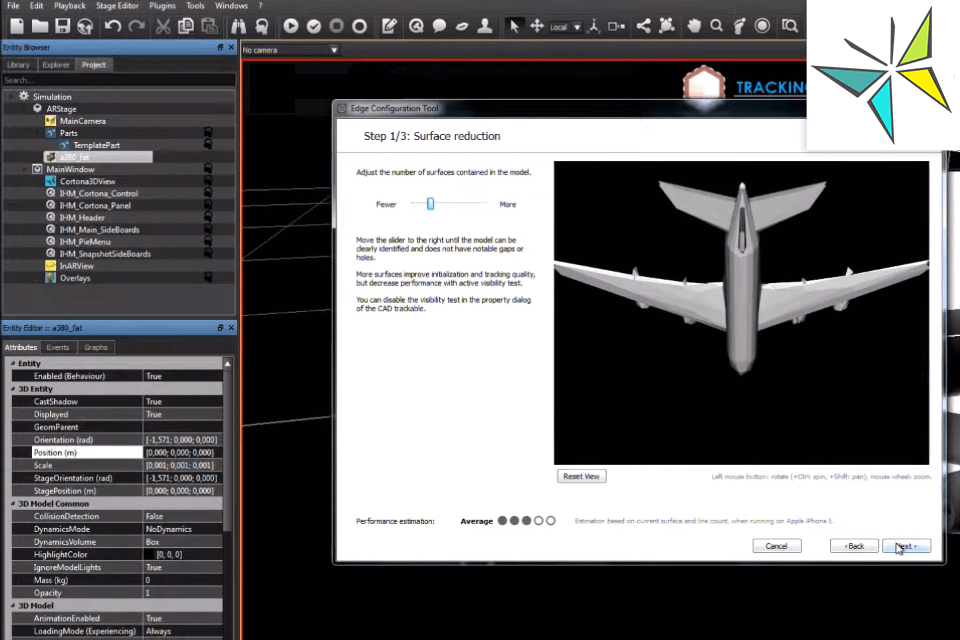Toggle icon at right of IHM_SnapshotSideBoards row
Image resolution: width=960 pixels, height=640 pixels.
(x=208, y=253)
